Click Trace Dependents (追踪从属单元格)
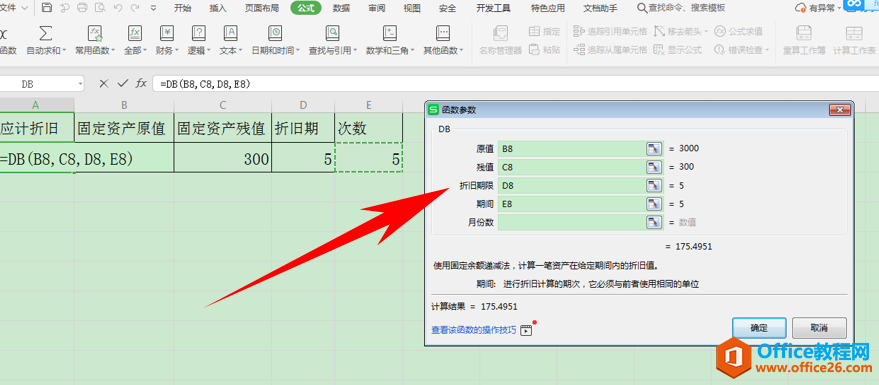This screenshot has width=879, height=385. point(610,50)
